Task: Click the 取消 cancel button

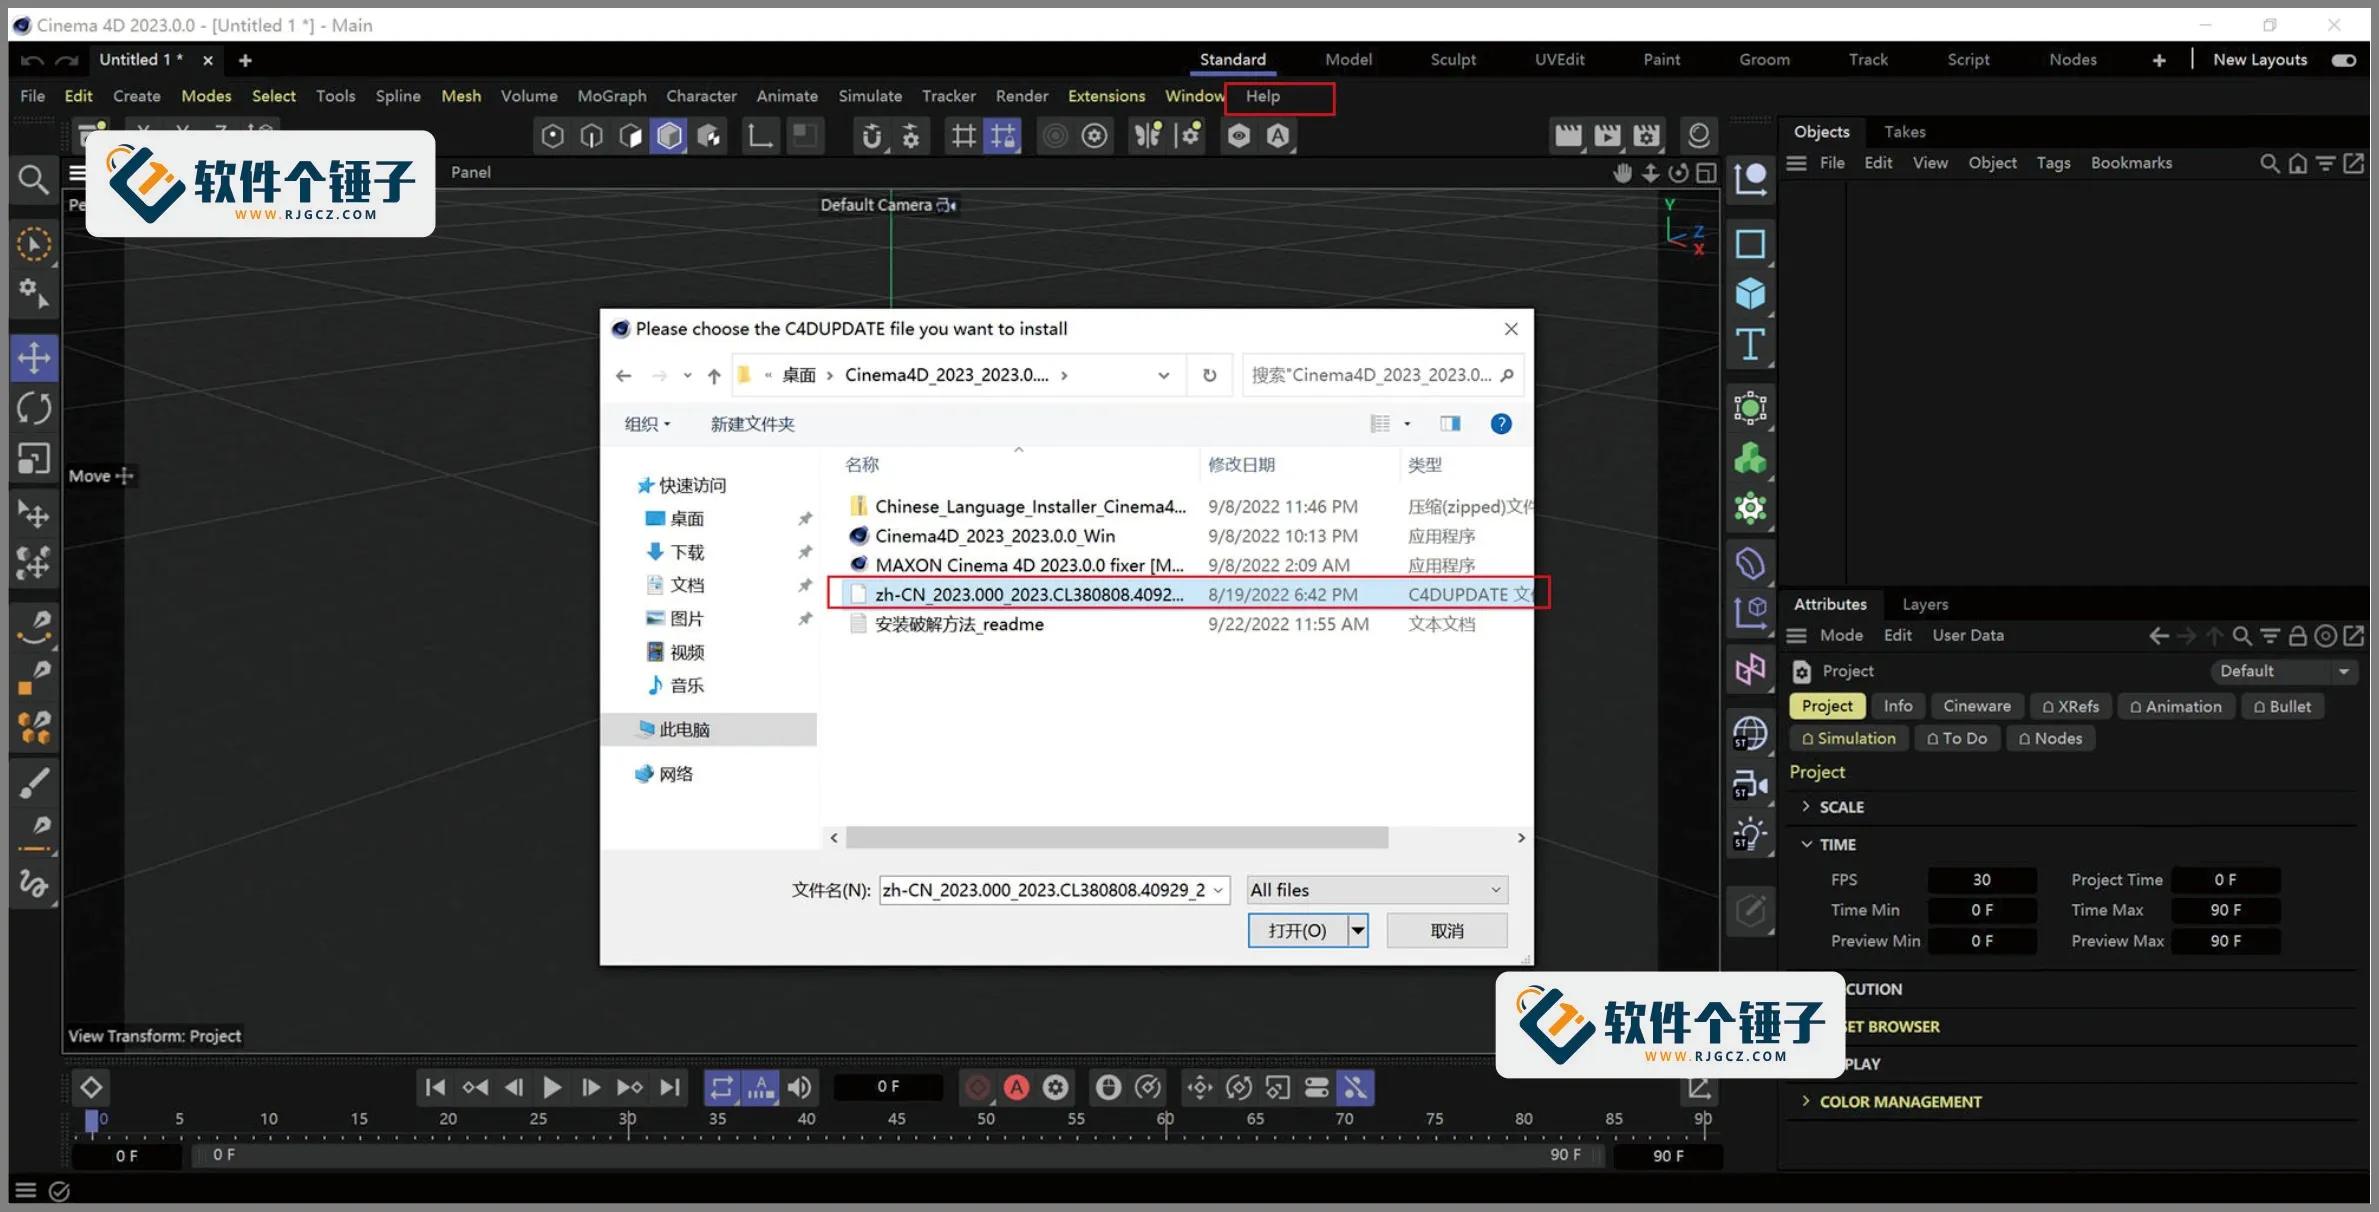Action: [1446, 930]
